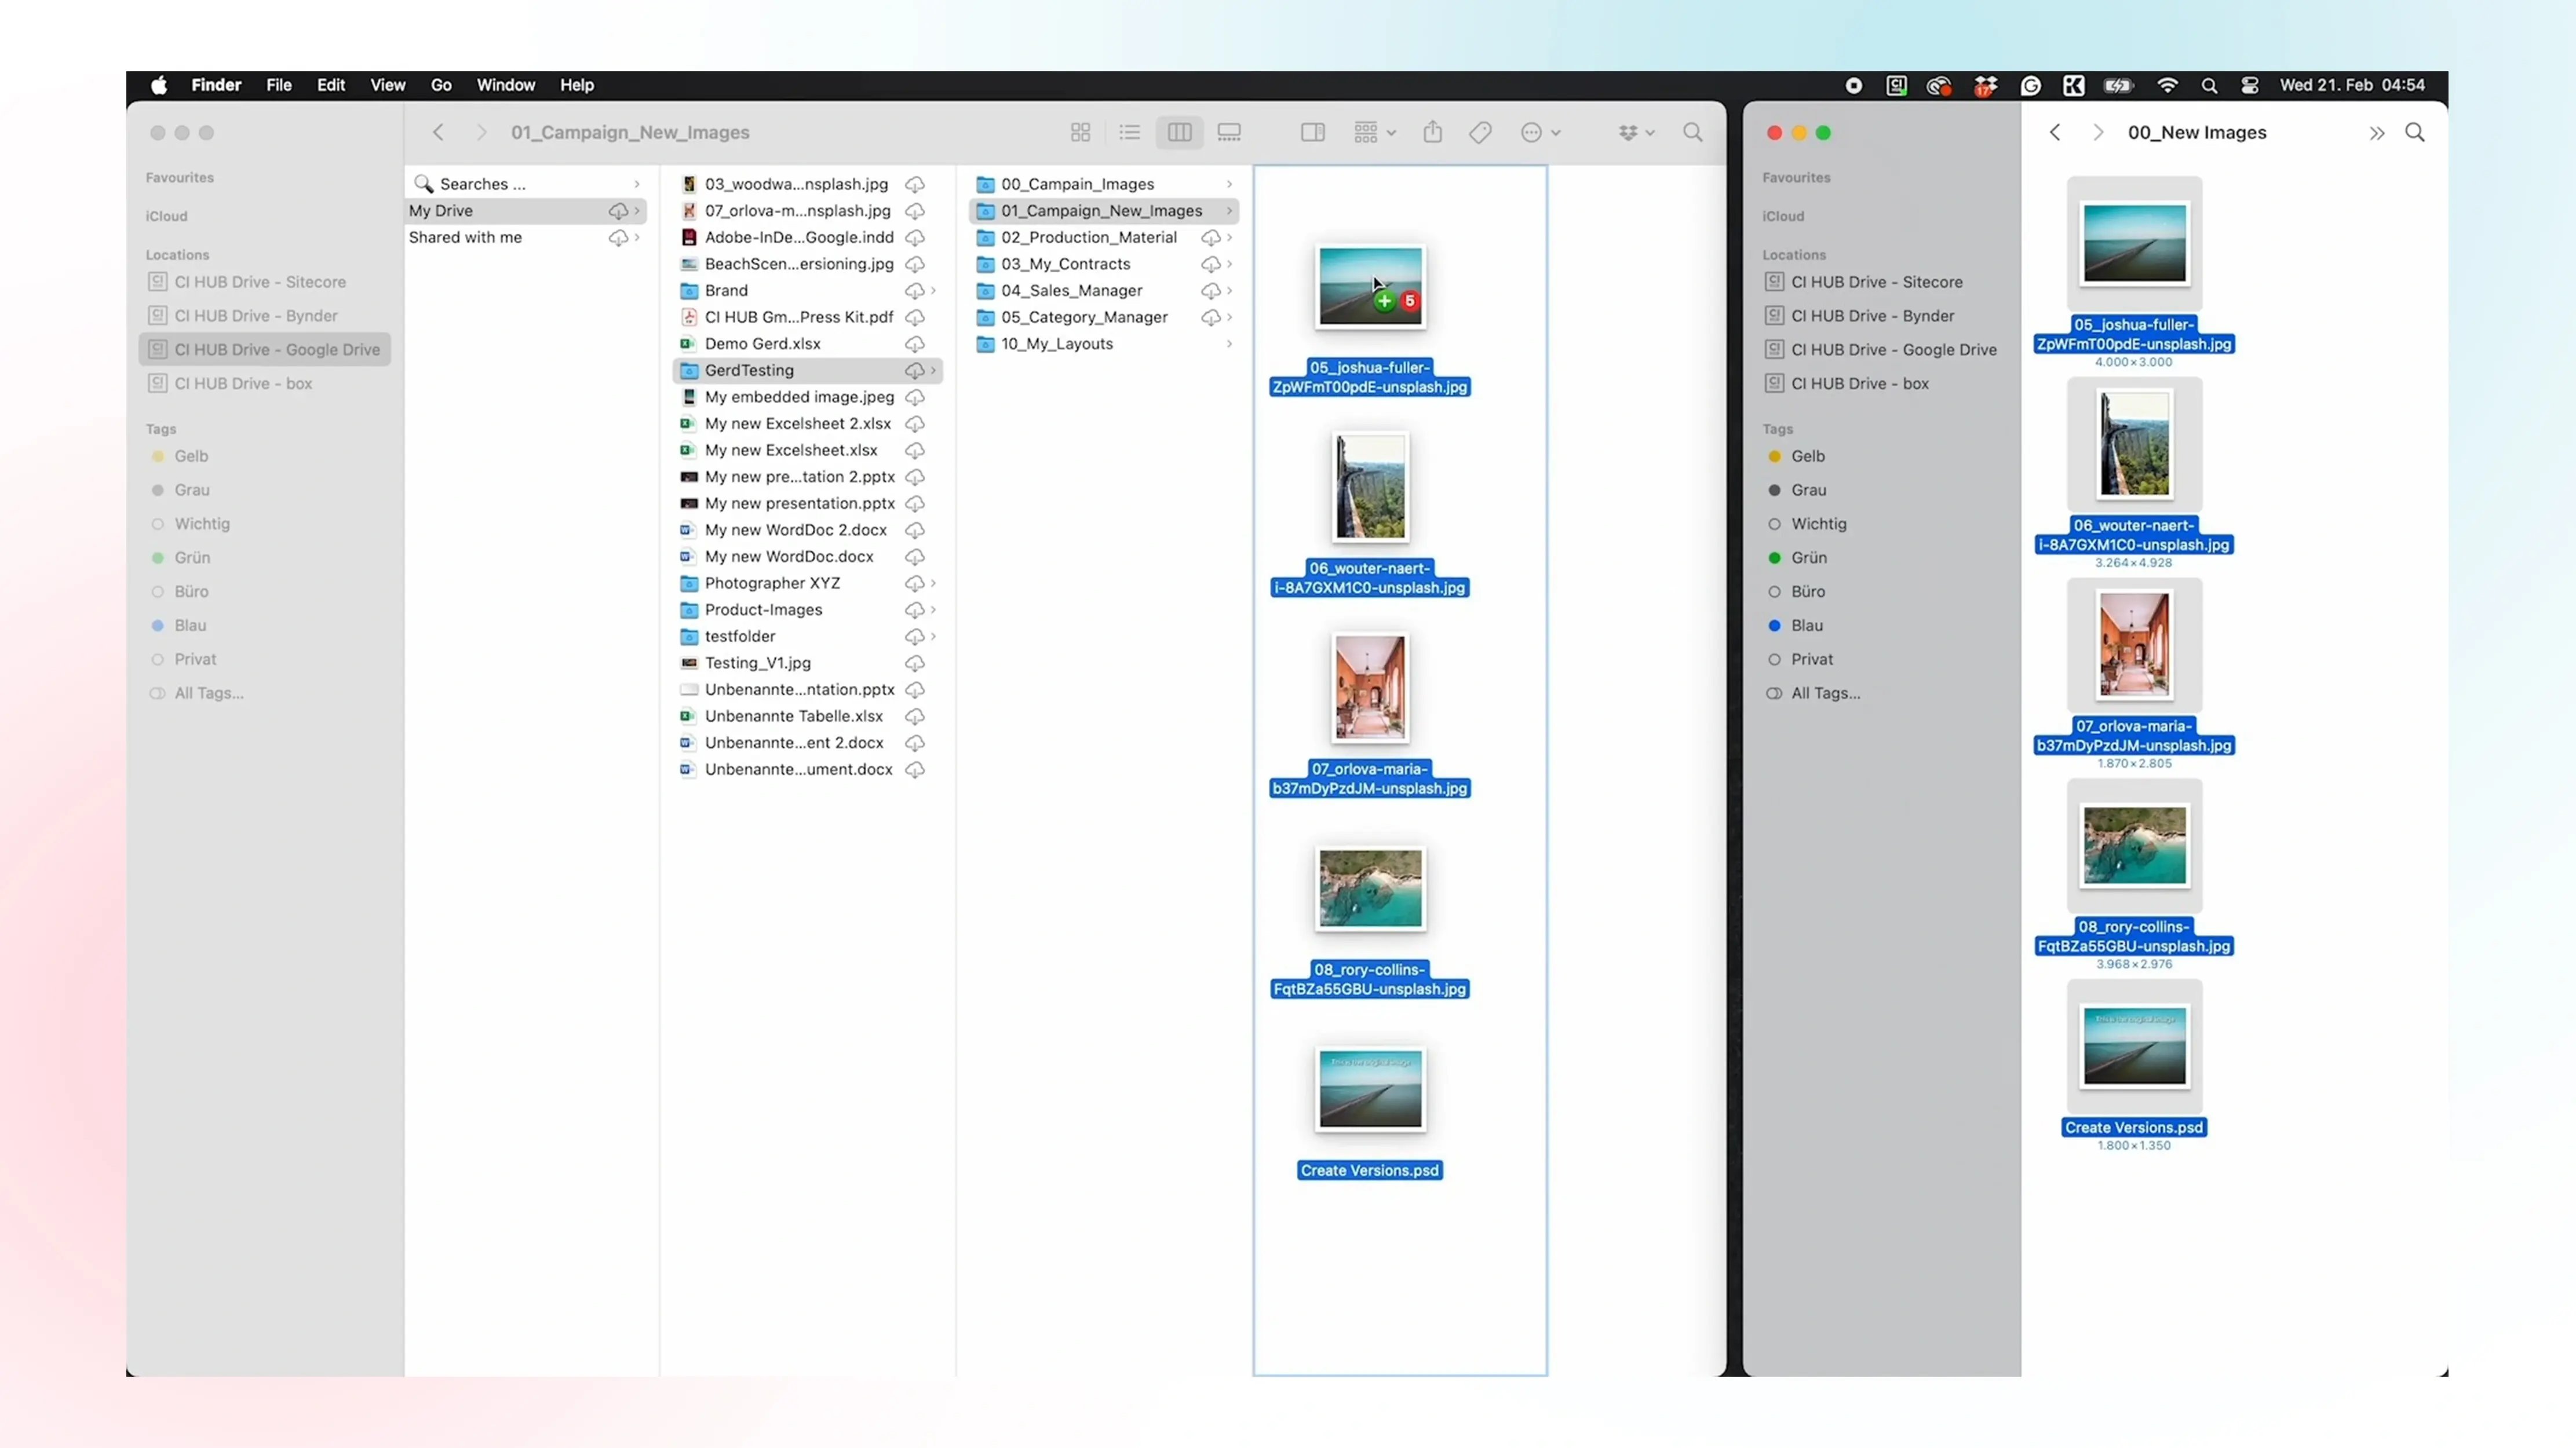Expand the Searches ... row chevron
2576x1448 pixels.
[x=636, y=184]
